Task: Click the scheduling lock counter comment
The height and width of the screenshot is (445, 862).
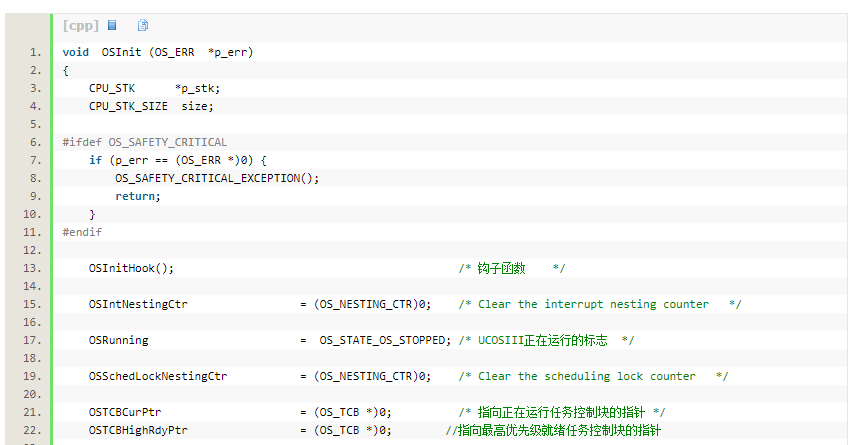Action: (x=594, y=376)
